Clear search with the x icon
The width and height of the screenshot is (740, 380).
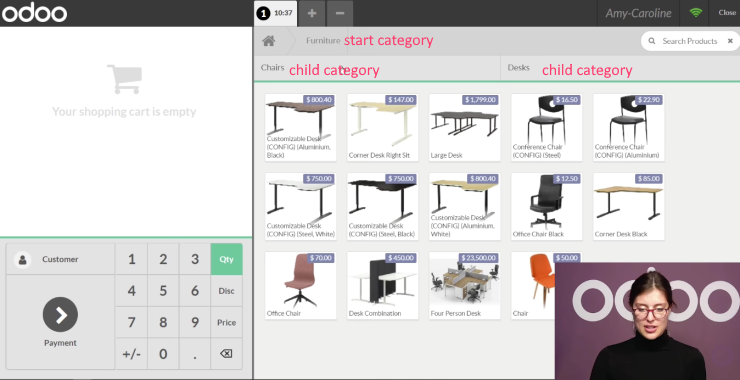[730, 41]
